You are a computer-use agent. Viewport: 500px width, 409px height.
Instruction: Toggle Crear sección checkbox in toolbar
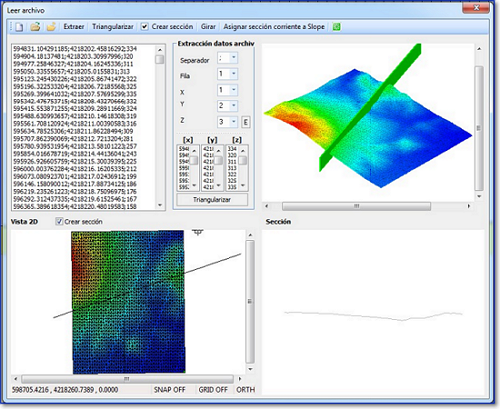pyautogui.click(x=144, y=27)
